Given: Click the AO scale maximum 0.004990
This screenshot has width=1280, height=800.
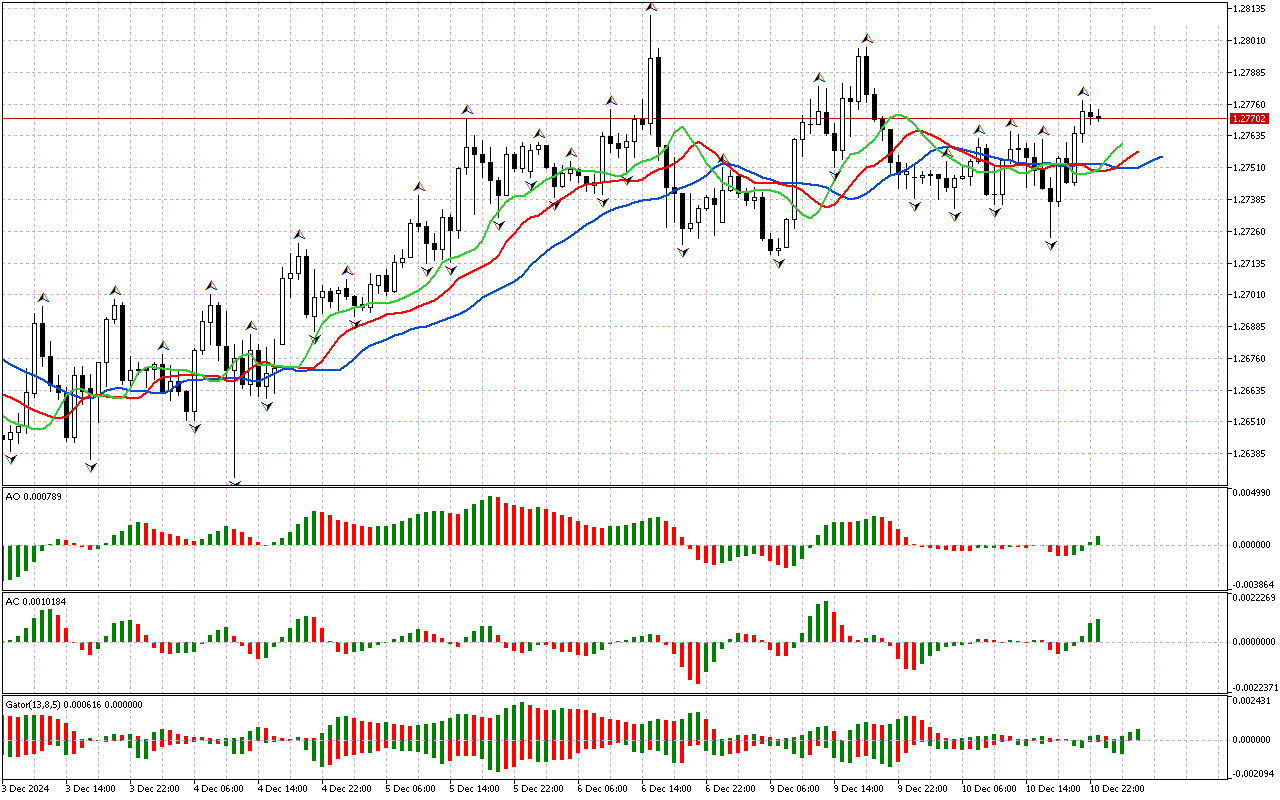Looking at the screenshot, I should [x=1252, y=494].
